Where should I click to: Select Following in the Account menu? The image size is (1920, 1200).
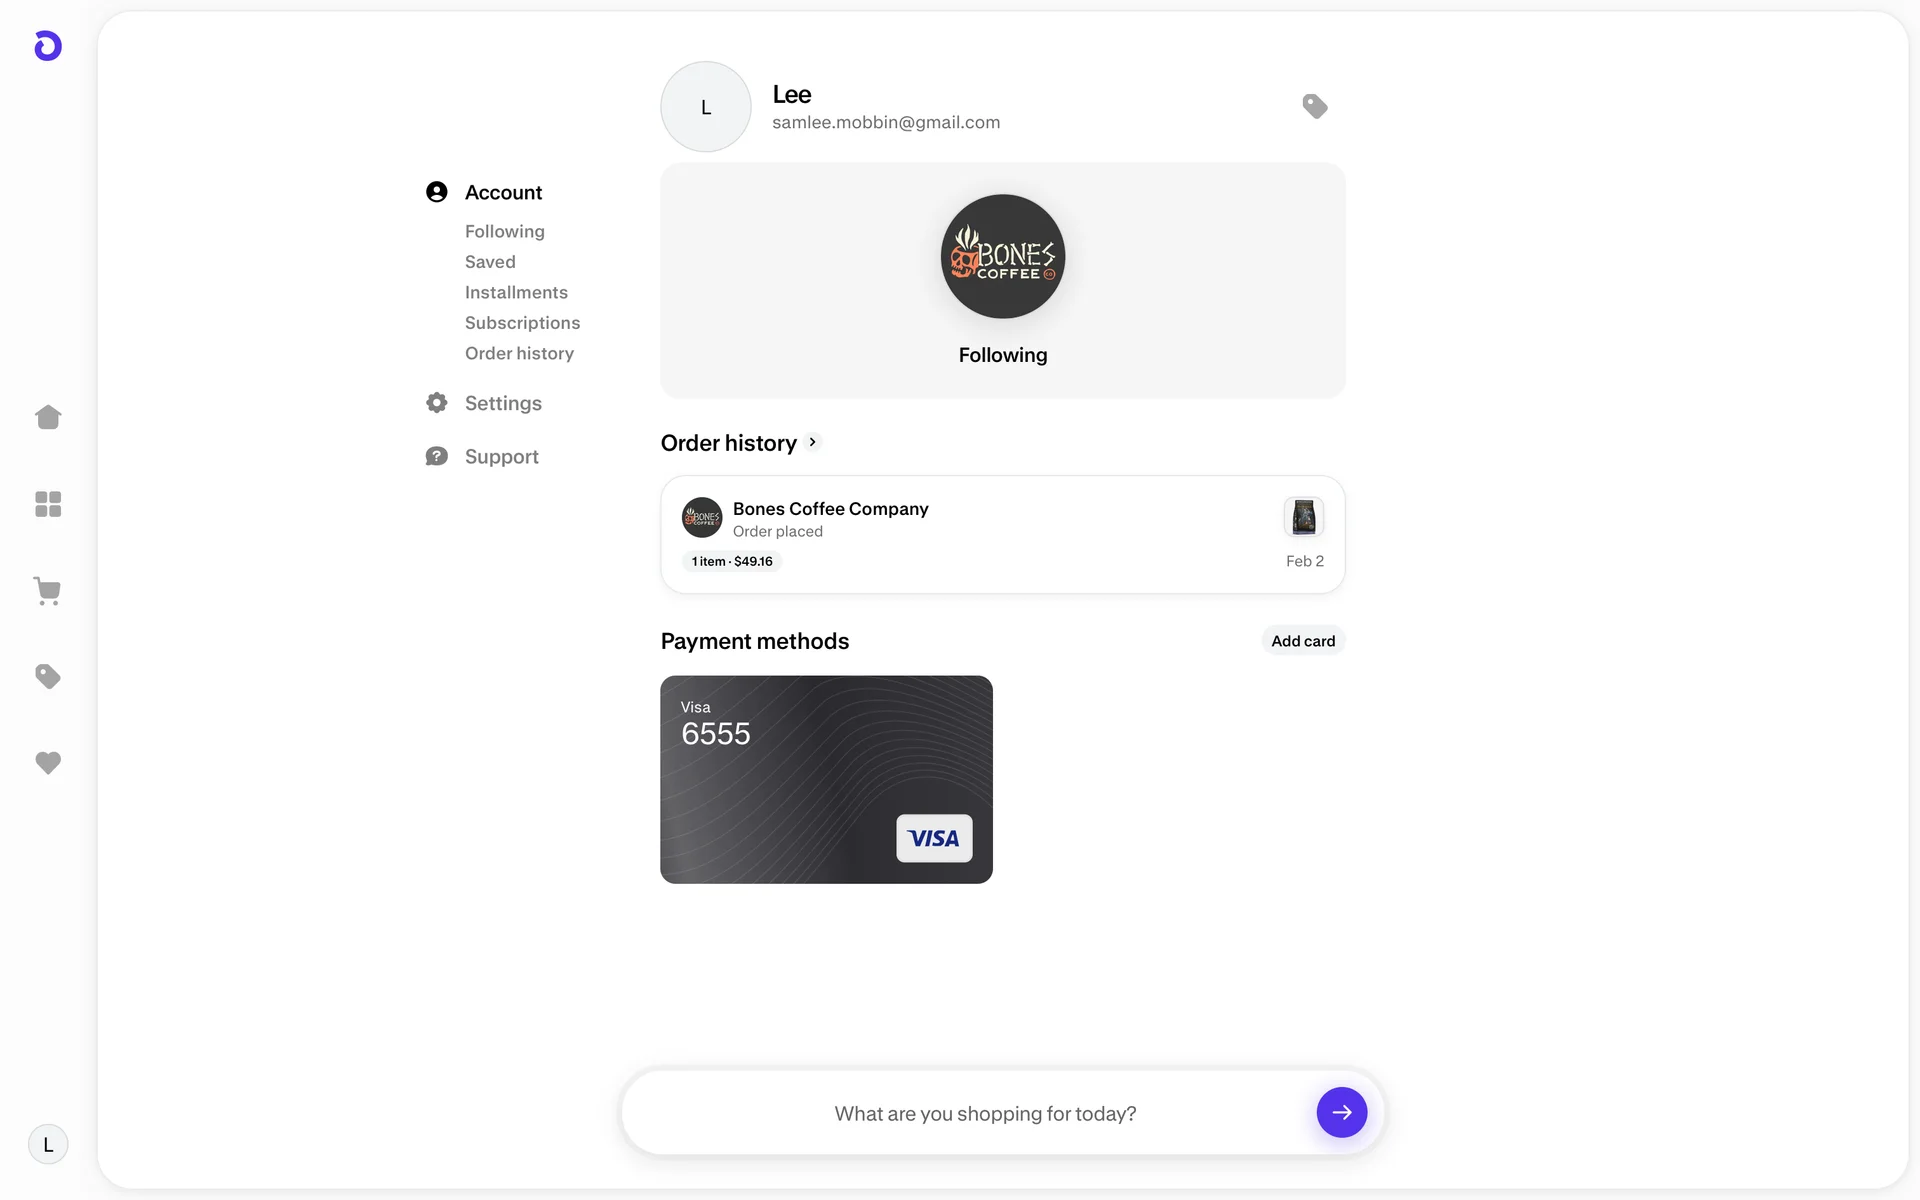(x=504, y=231)
